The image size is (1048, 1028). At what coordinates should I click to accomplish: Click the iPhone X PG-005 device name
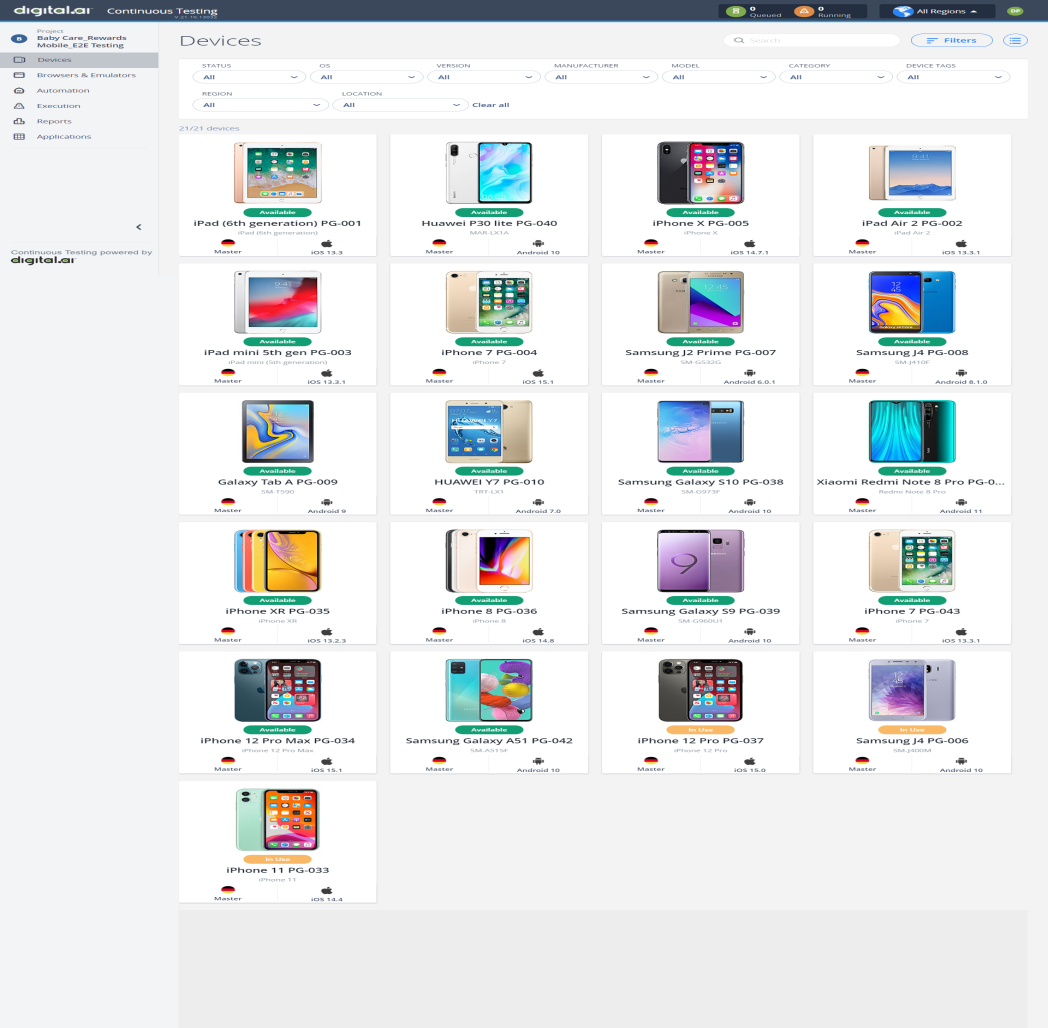700,224
